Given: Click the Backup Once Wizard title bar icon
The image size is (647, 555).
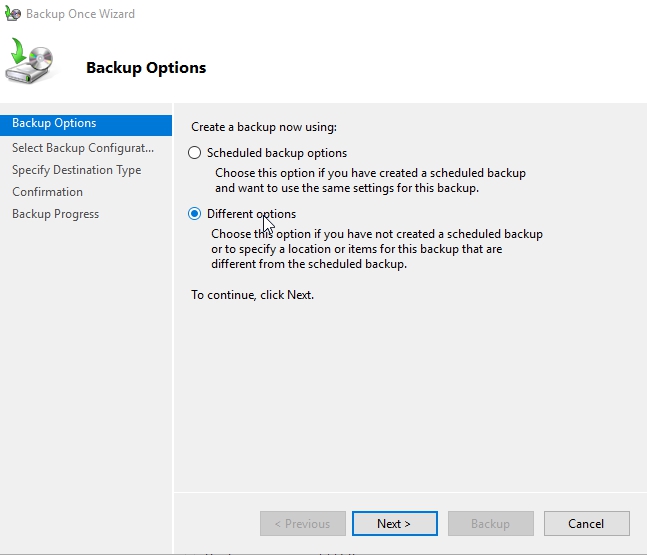Looking at the screenshot, I should (12, 14).
